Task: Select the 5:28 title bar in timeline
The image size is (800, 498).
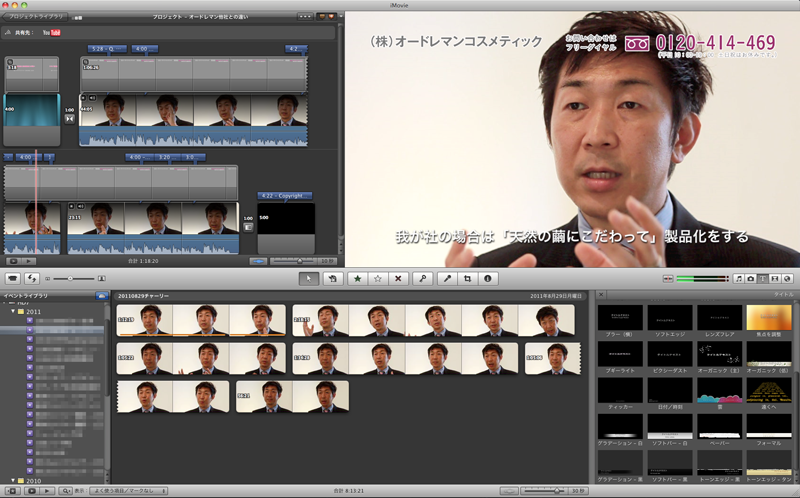Action: [x=107, y=49]
